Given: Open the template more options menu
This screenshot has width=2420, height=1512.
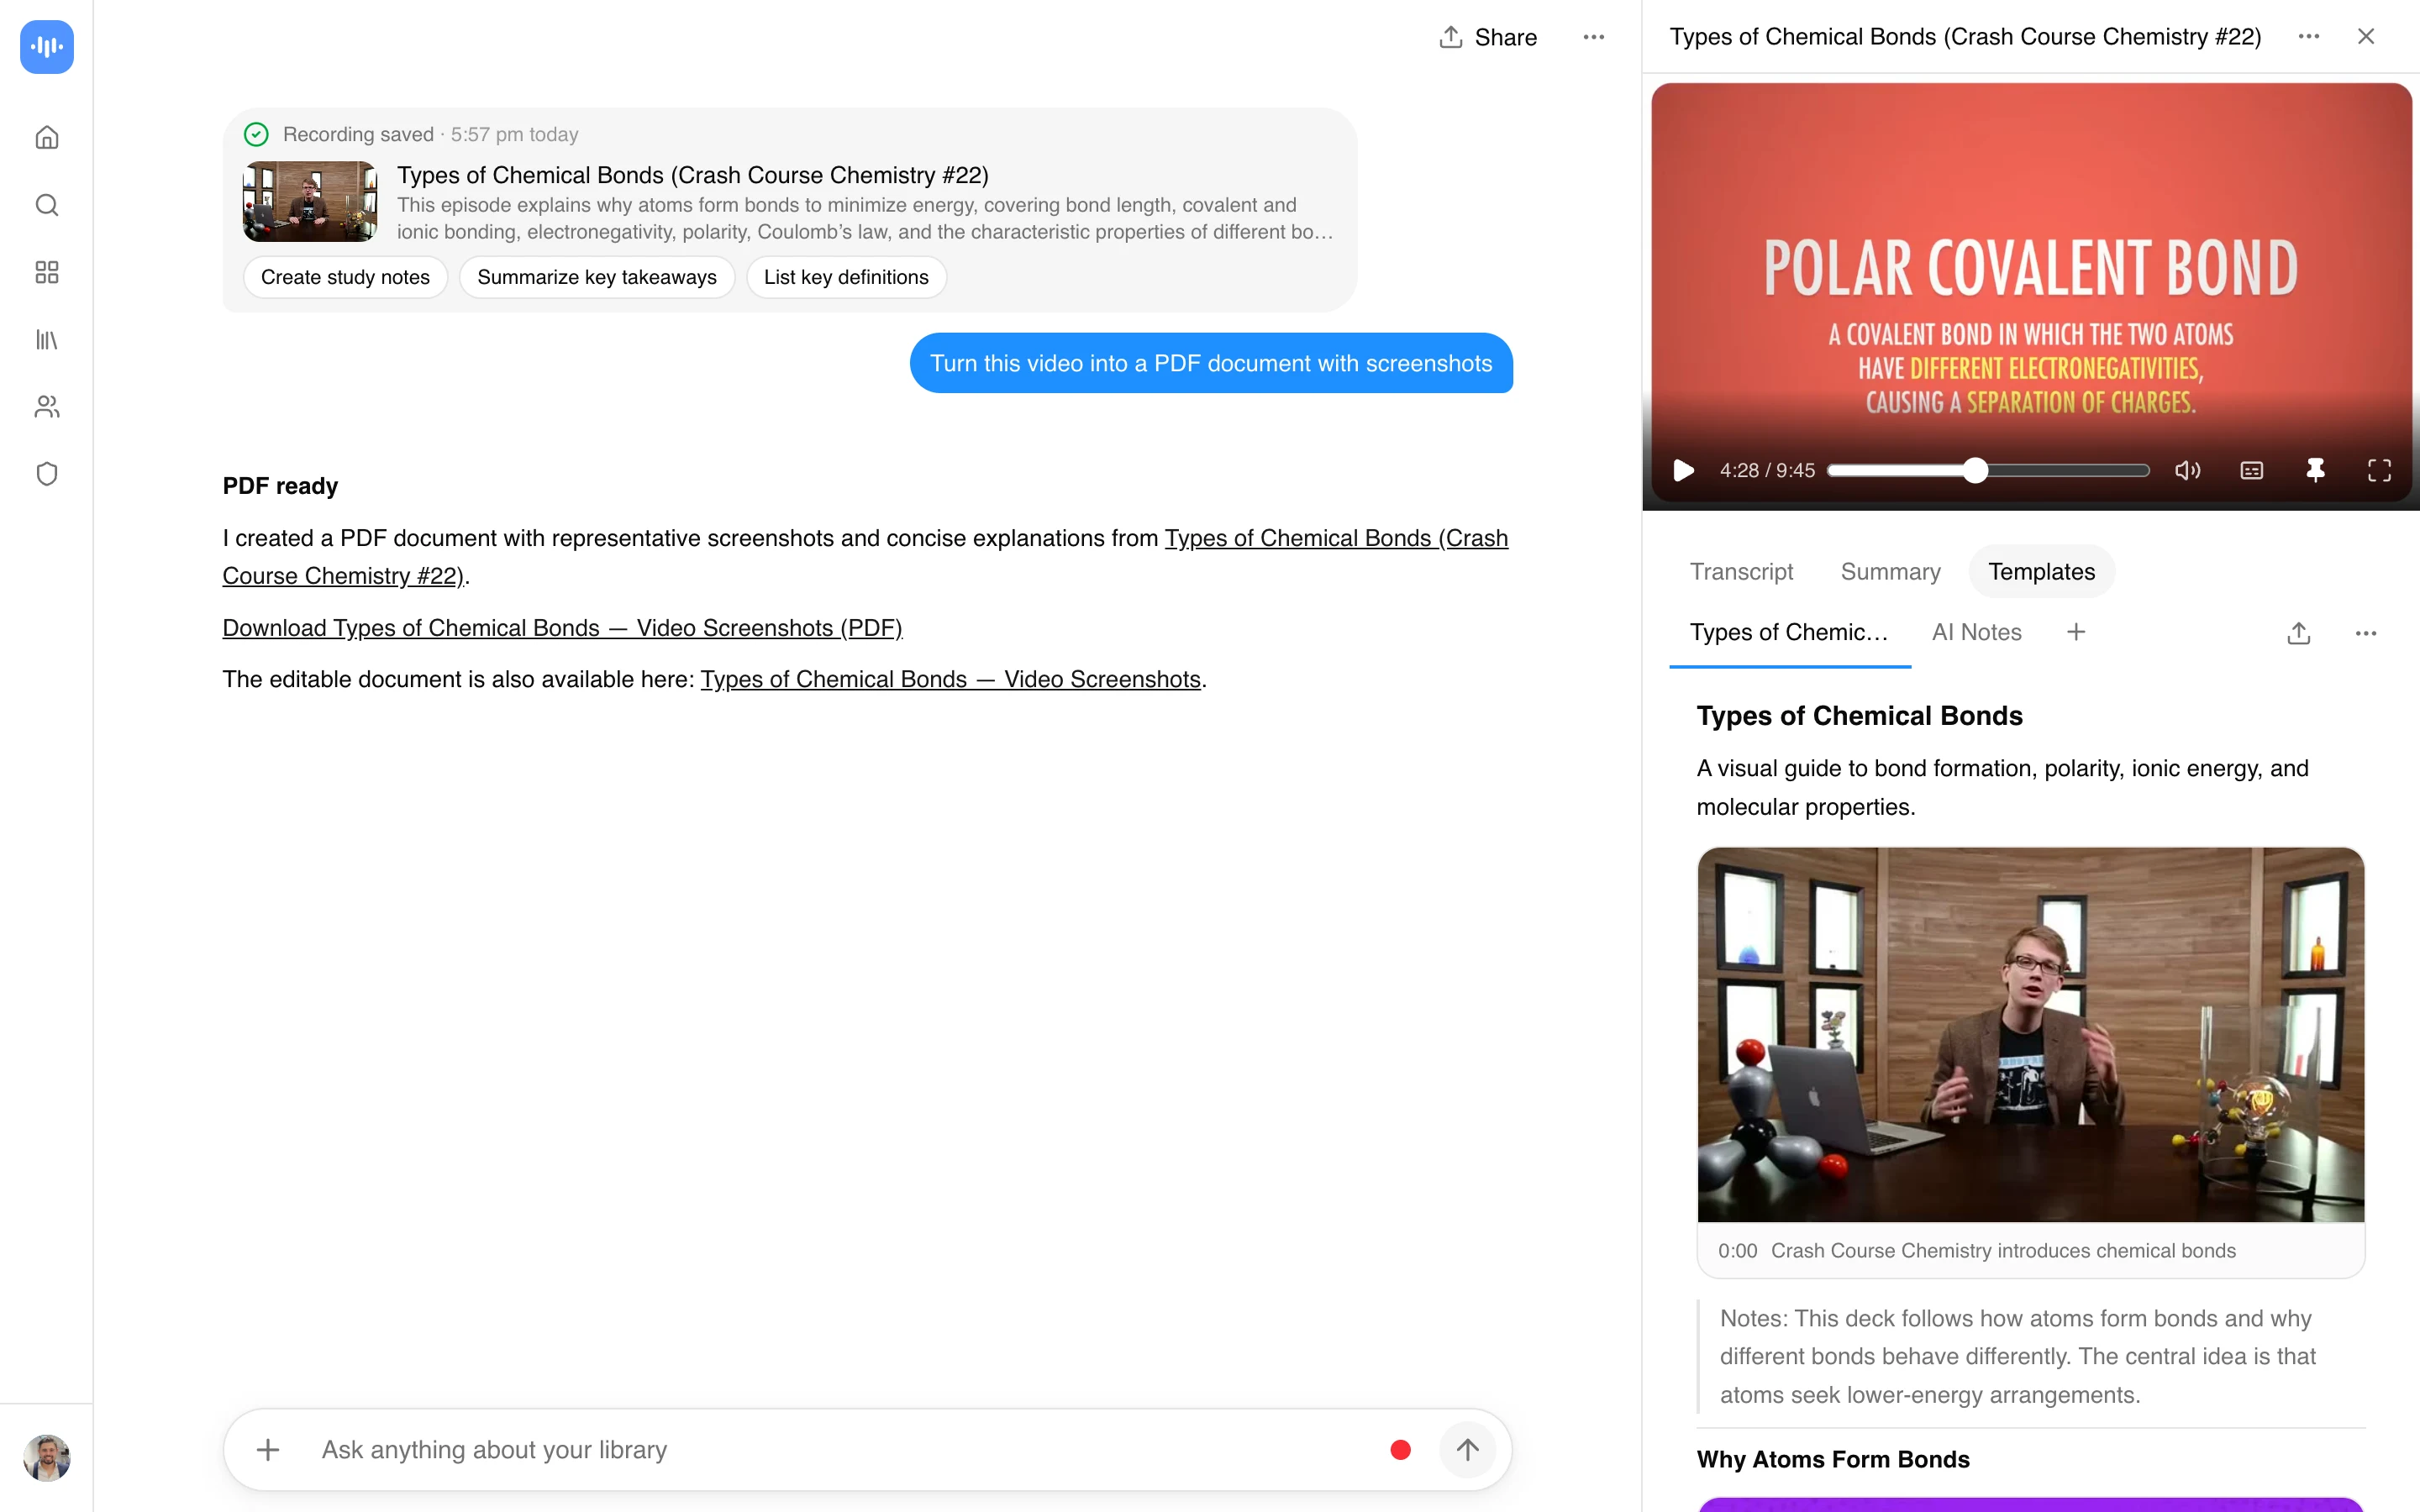Looking at the screenshot, I should coord(2366,633).
